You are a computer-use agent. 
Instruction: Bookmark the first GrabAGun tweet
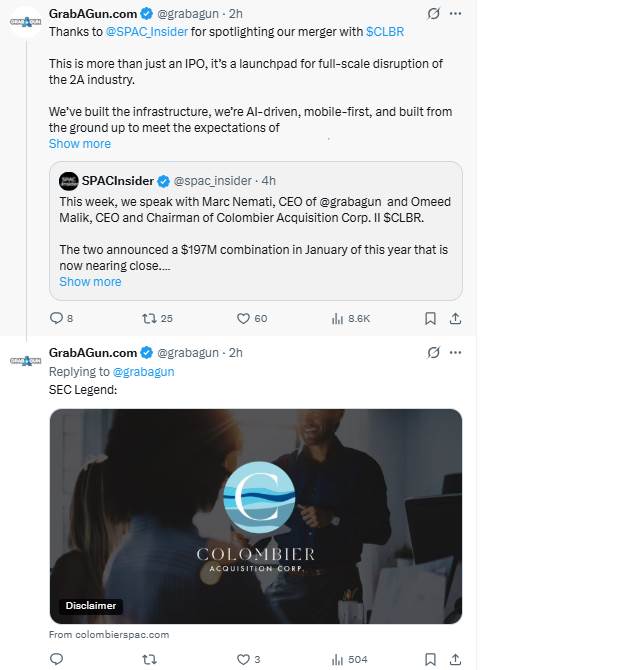tap(430, 318)
